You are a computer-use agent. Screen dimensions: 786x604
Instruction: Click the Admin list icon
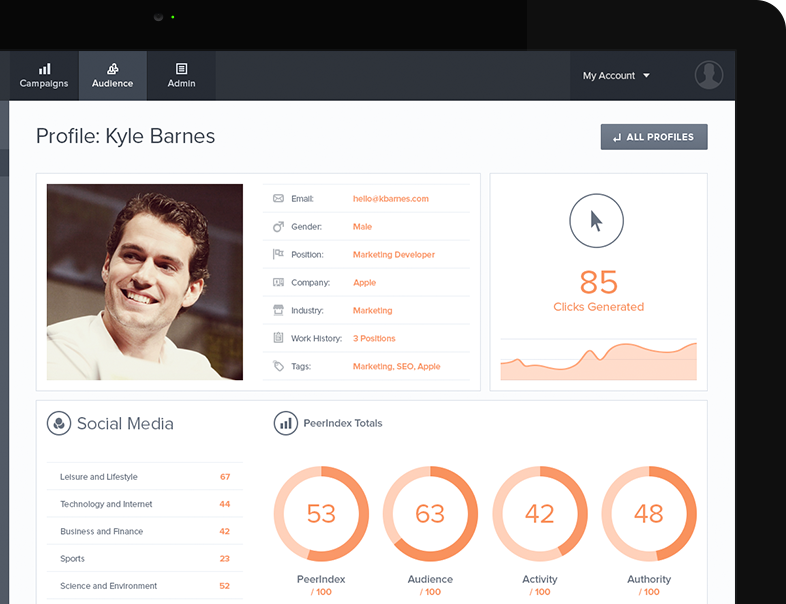click(181, 68)
